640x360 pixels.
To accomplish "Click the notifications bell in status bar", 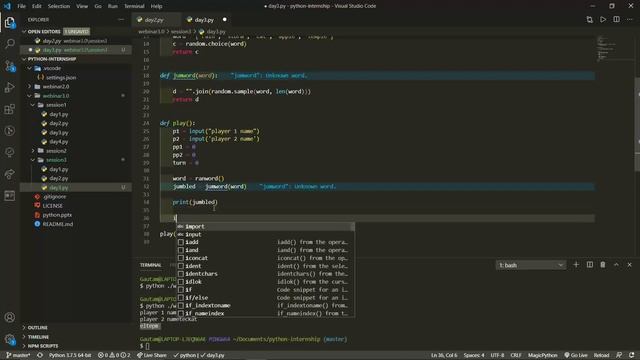I will point(631,355).
